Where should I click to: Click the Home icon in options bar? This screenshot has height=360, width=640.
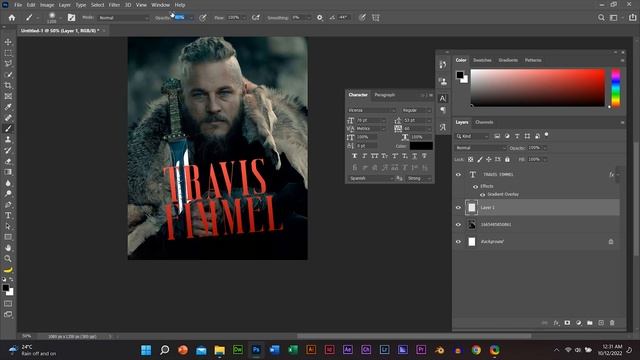click(x=12, y=18)
